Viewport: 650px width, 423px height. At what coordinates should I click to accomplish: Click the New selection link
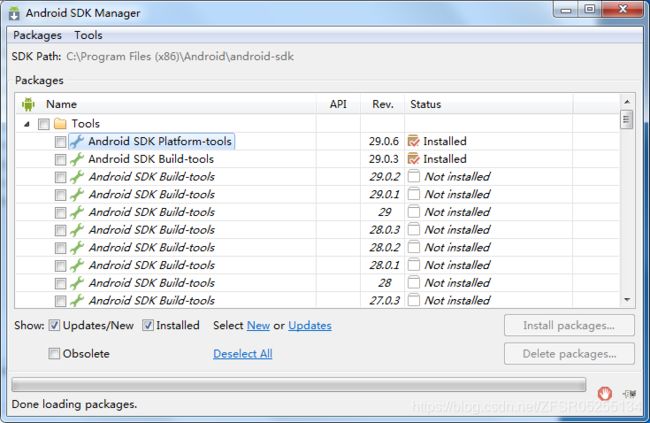click(258, 326)
